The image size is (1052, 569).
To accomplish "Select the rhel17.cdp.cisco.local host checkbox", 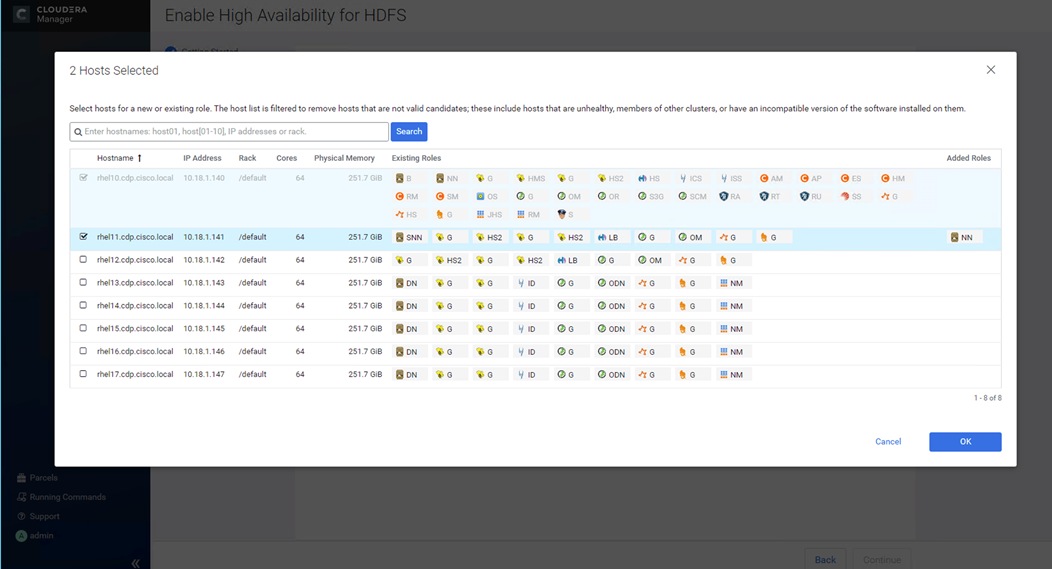I will click(83, 374).
